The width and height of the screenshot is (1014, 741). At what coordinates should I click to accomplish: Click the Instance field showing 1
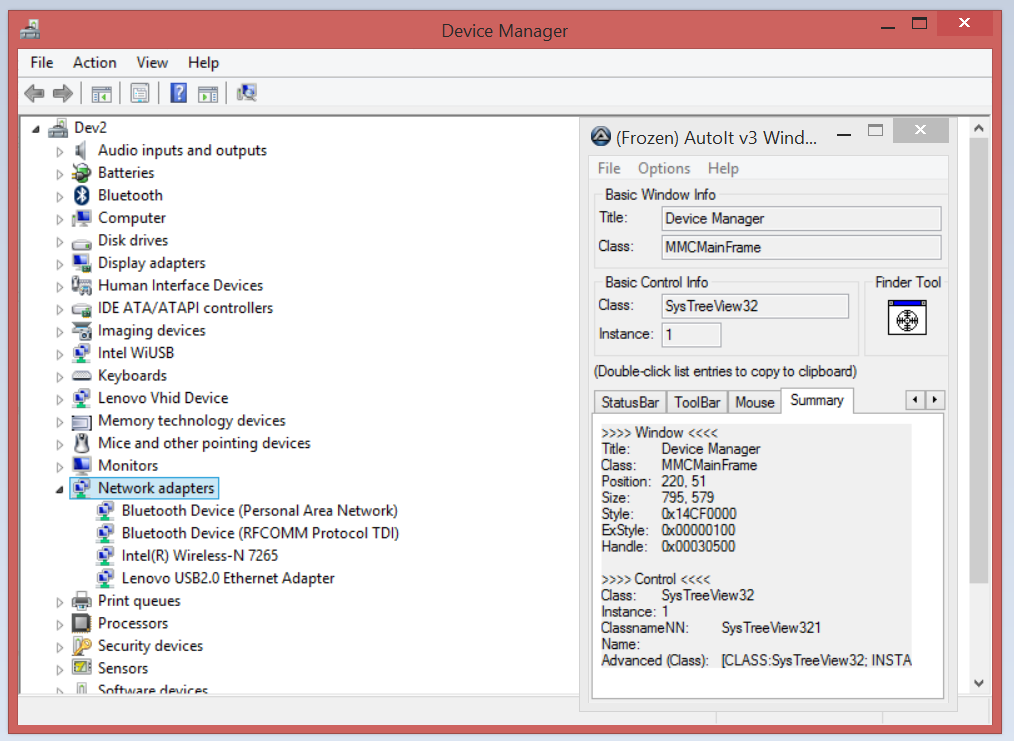coord(691,334)
